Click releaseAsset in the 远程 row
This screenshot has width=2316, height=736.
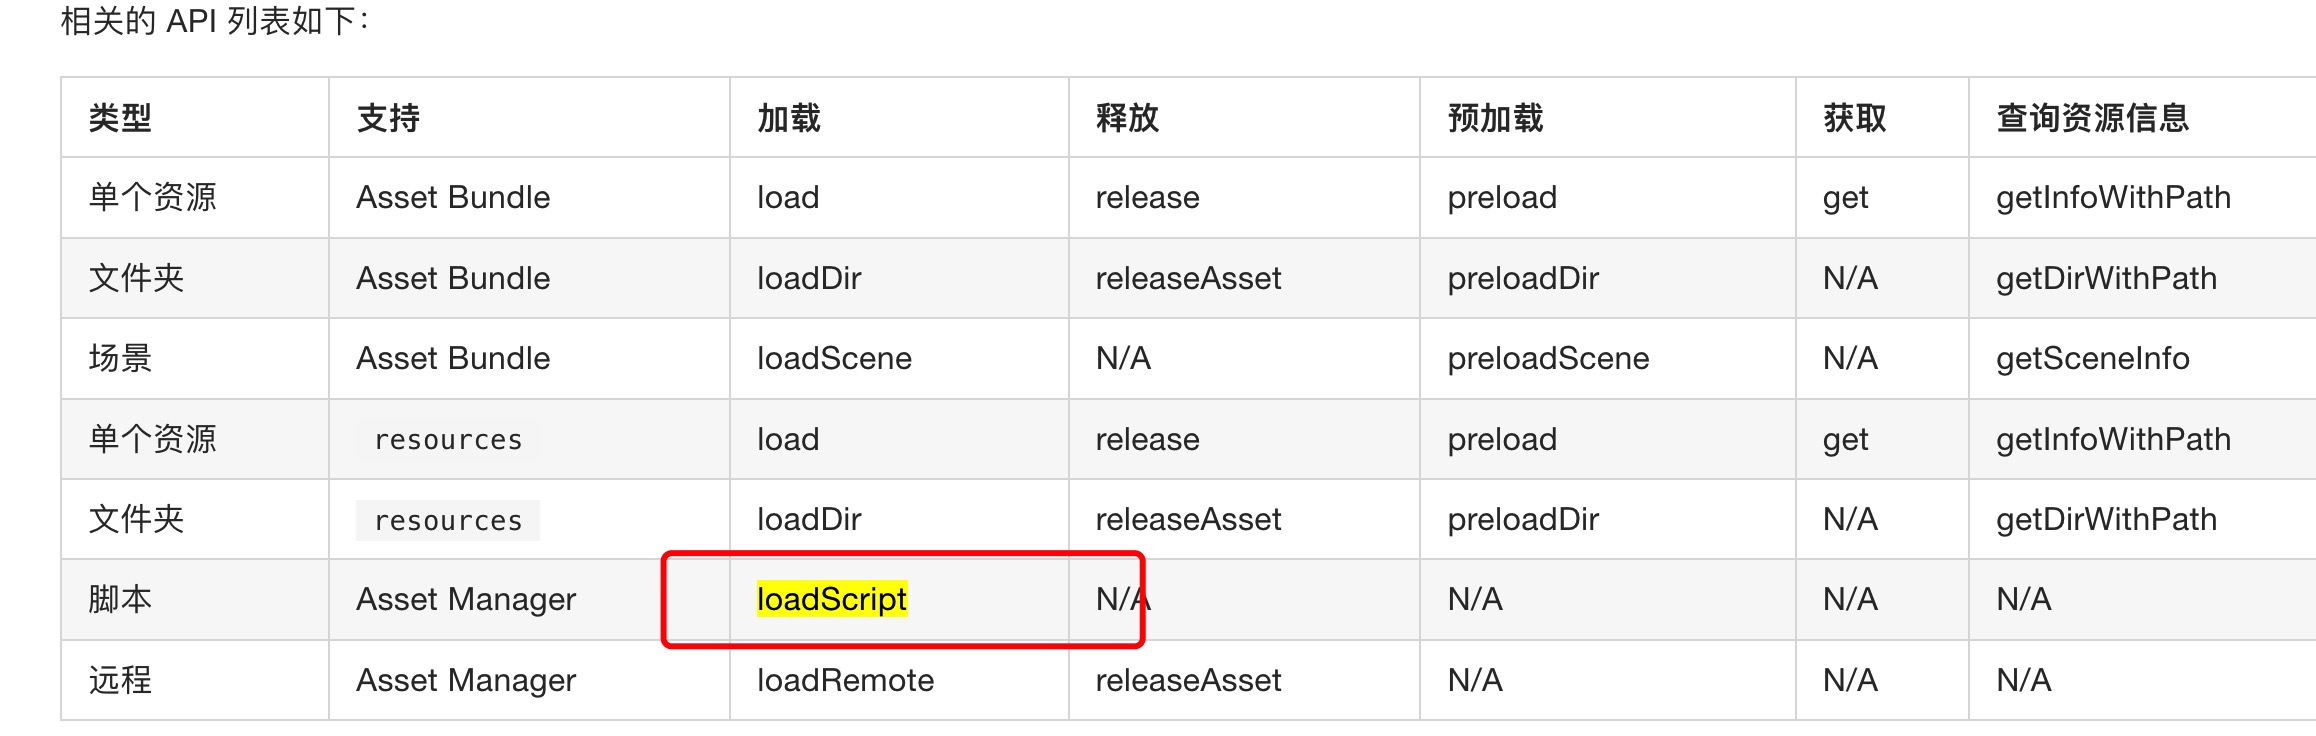[1188, 680]
